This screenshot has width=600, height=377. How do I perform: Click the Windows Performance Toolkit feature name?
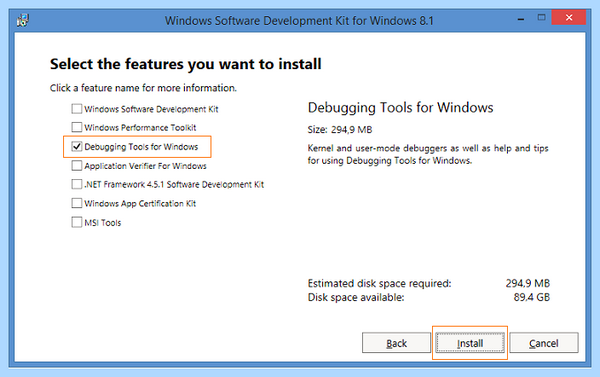[x=140, y=127]
